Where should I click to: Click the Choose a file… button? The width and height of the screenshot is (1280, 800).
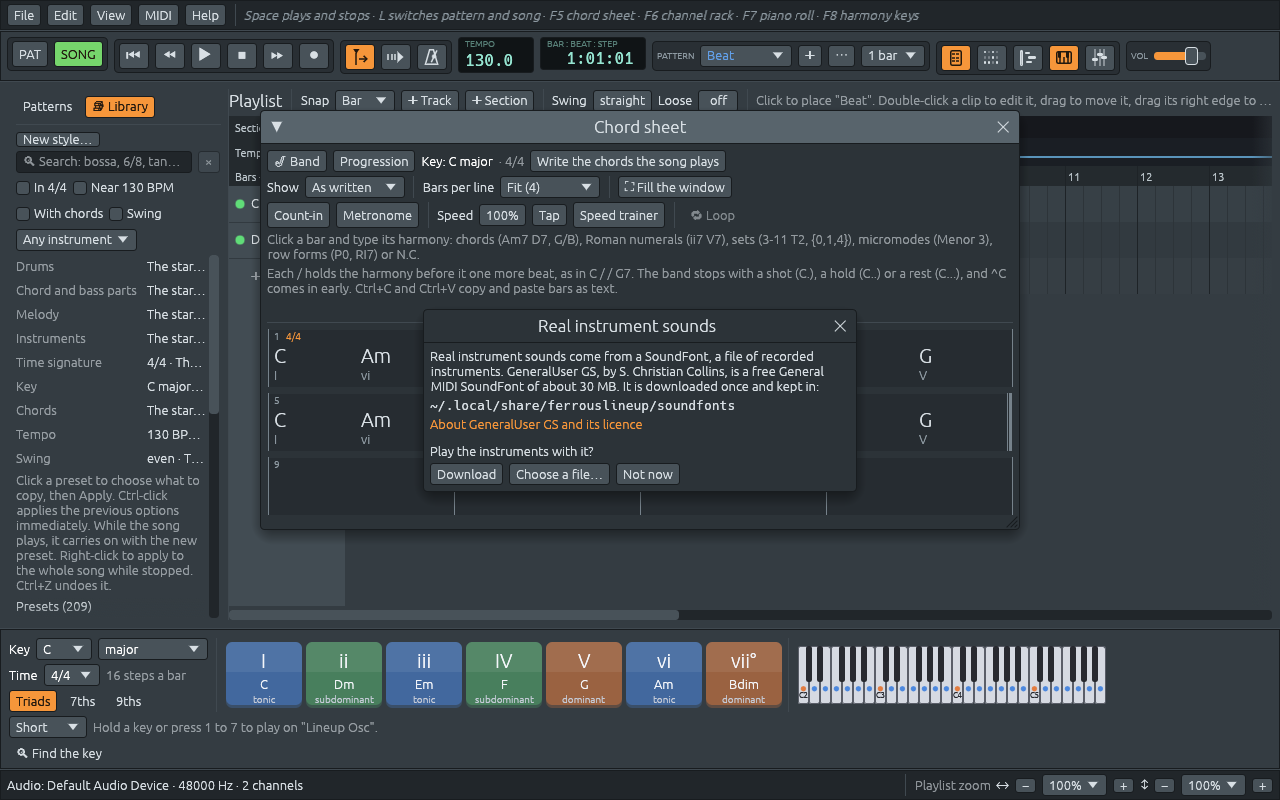(559, 475)
